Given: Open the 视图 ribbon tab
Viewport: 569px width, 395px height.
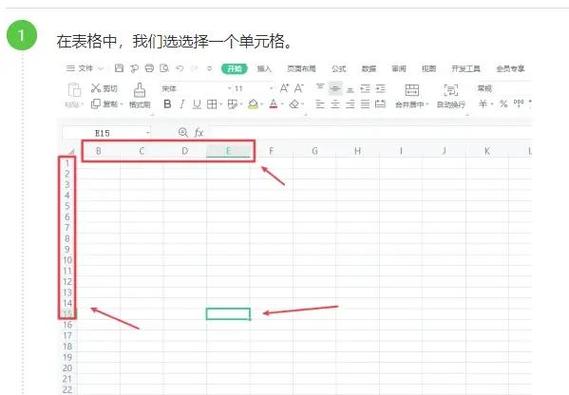Looking at the screenshot, I should pyautogui.click(x=429, y=69).
